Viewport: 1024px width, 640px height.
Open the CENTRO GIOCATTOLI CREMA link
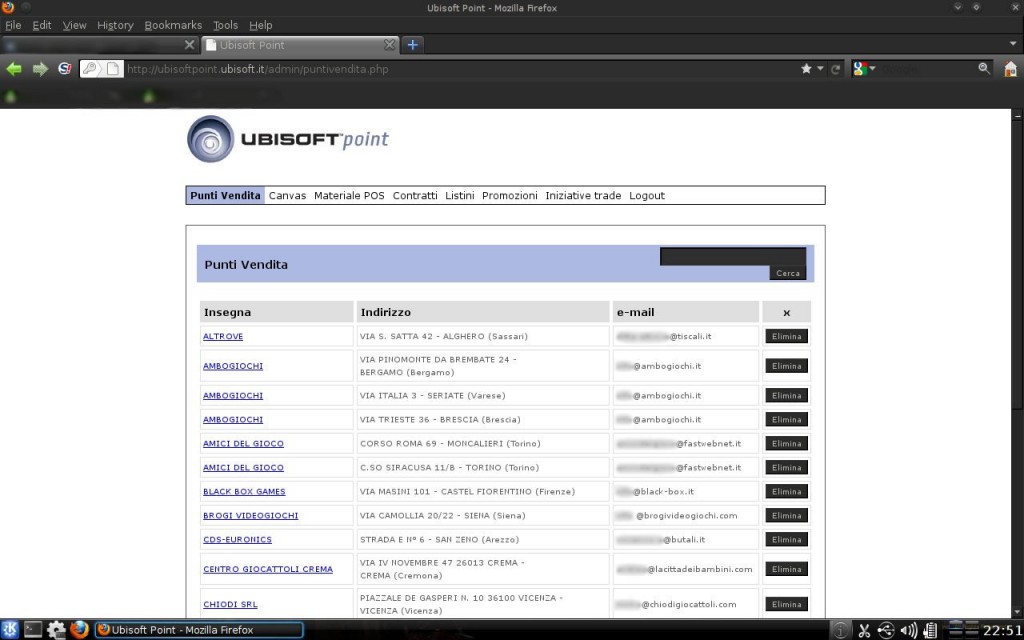pos(268,569)
